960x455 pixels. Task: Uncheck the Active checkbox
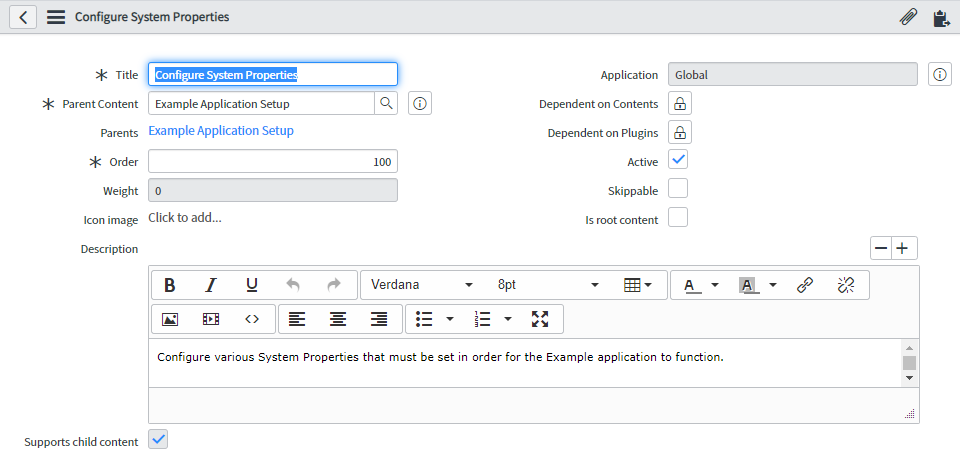click(x=678, y=160)
